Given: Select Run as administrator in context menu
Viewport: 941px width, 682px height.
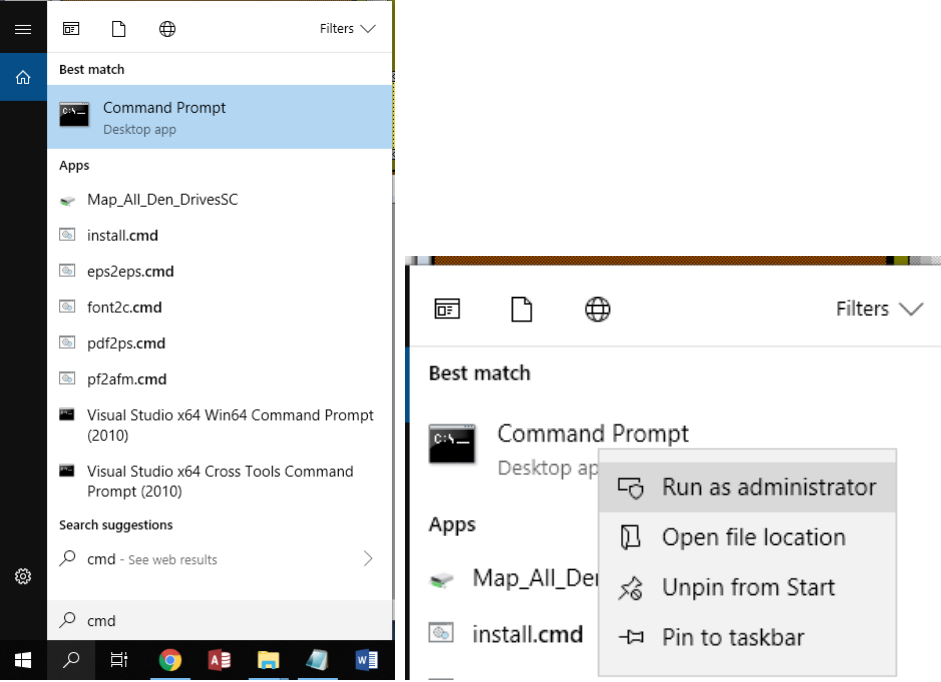Looking at the screenshot, I should (x=768, y=488).
